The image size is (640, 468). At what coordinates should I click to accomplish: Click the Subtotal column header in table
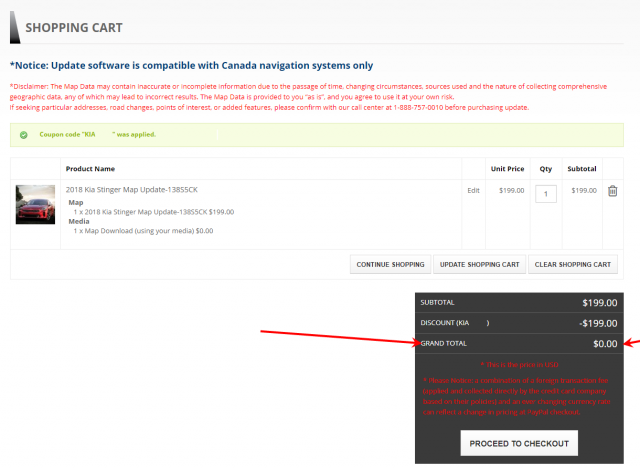tap(581, 168)
